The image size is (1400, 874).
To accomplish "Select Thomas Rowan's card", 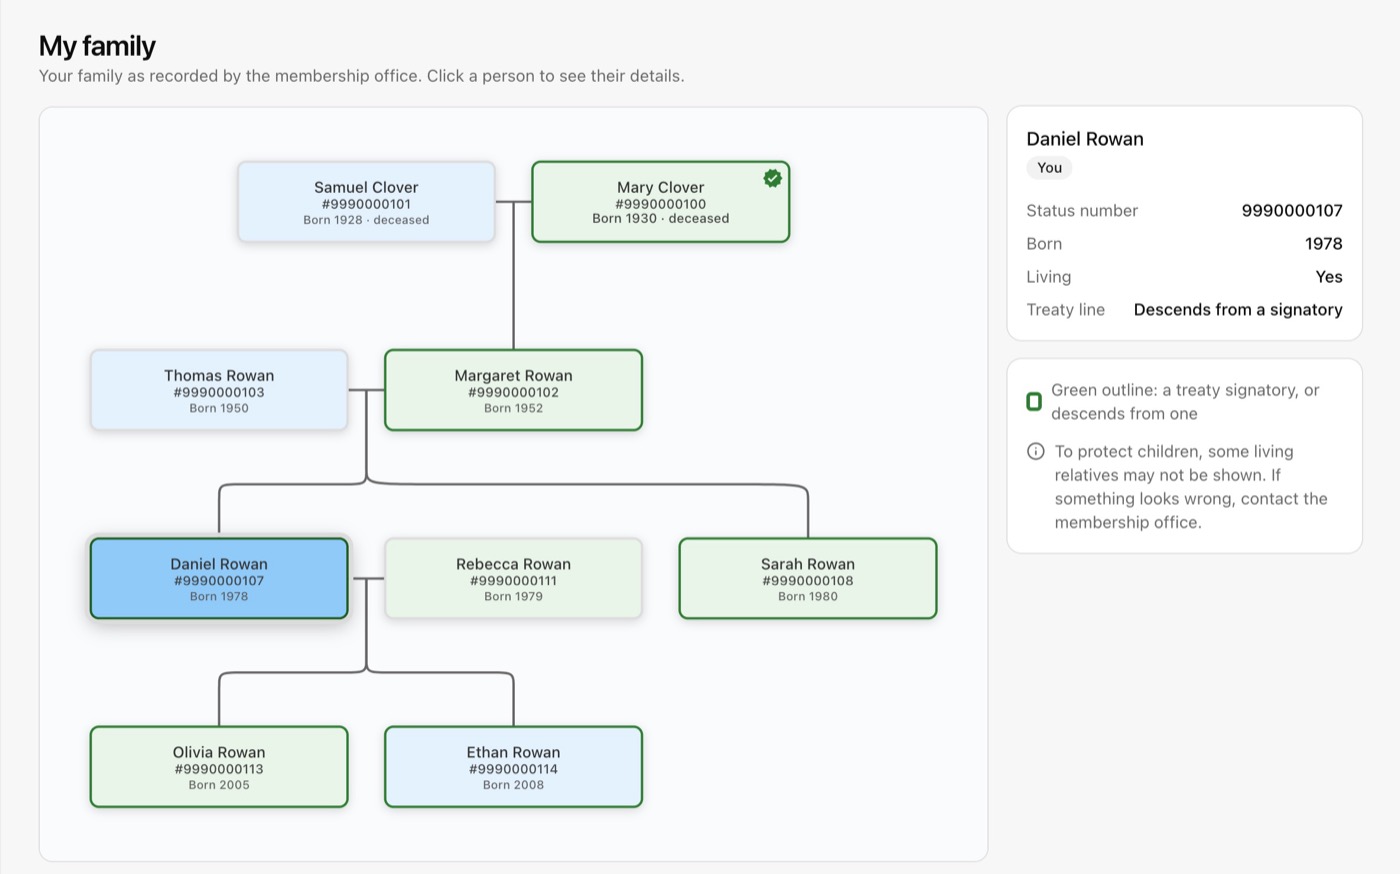I will tap(219, 390).
